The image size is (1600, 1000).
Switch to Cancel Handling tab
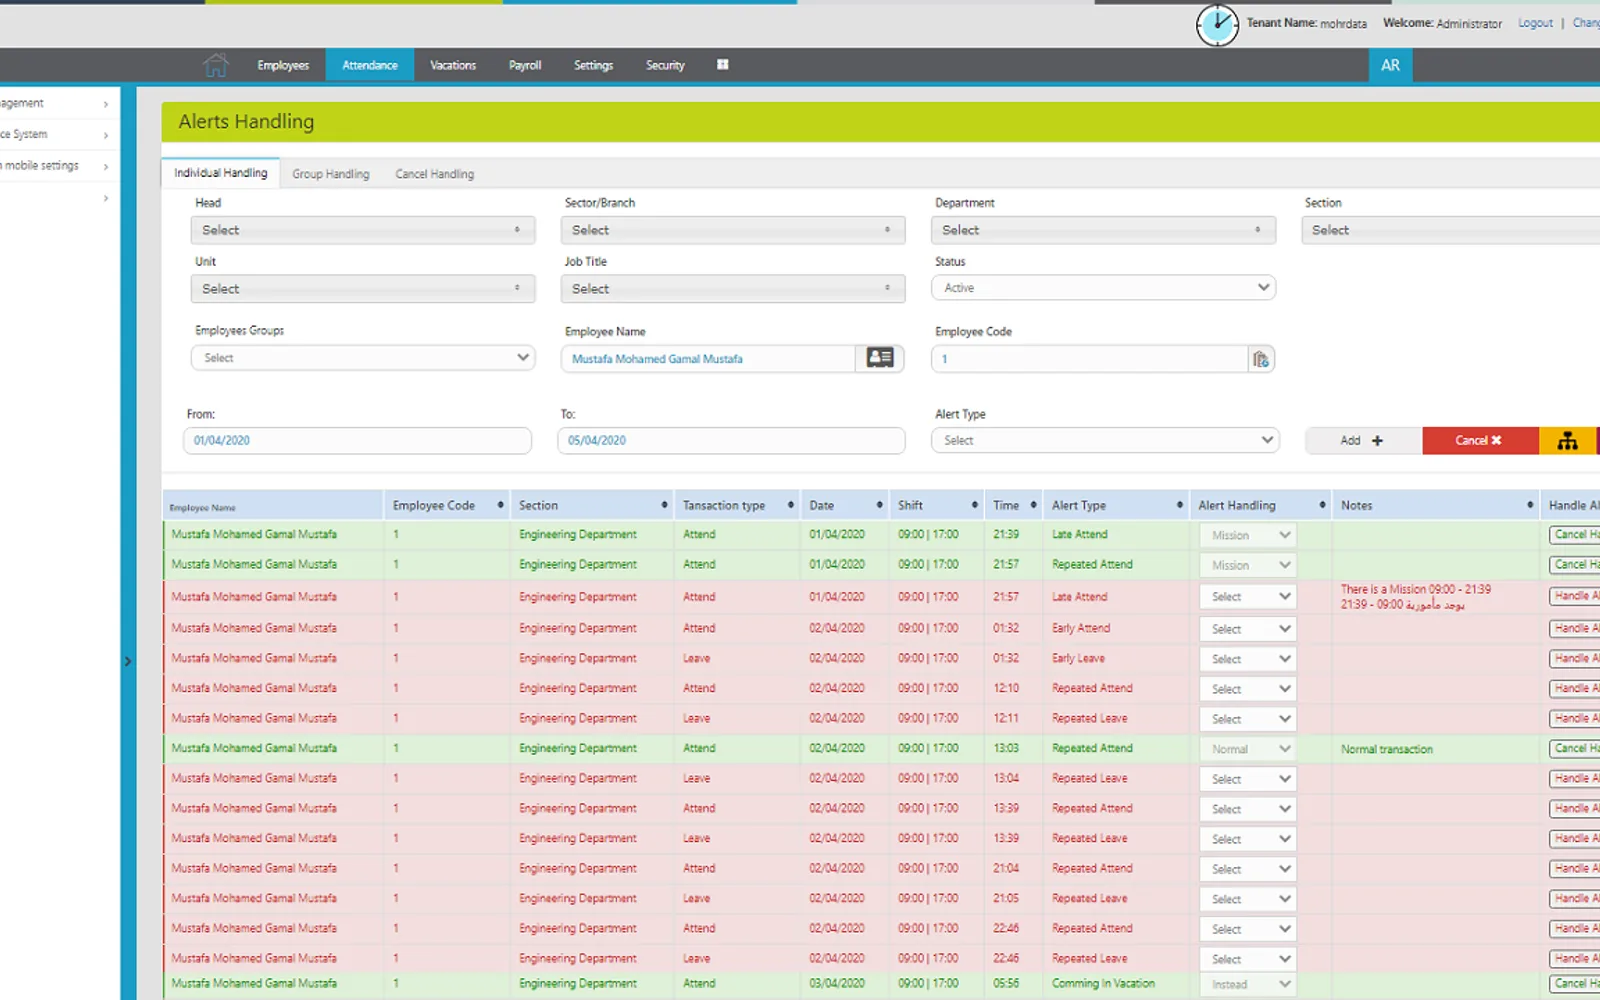(435, 174)
